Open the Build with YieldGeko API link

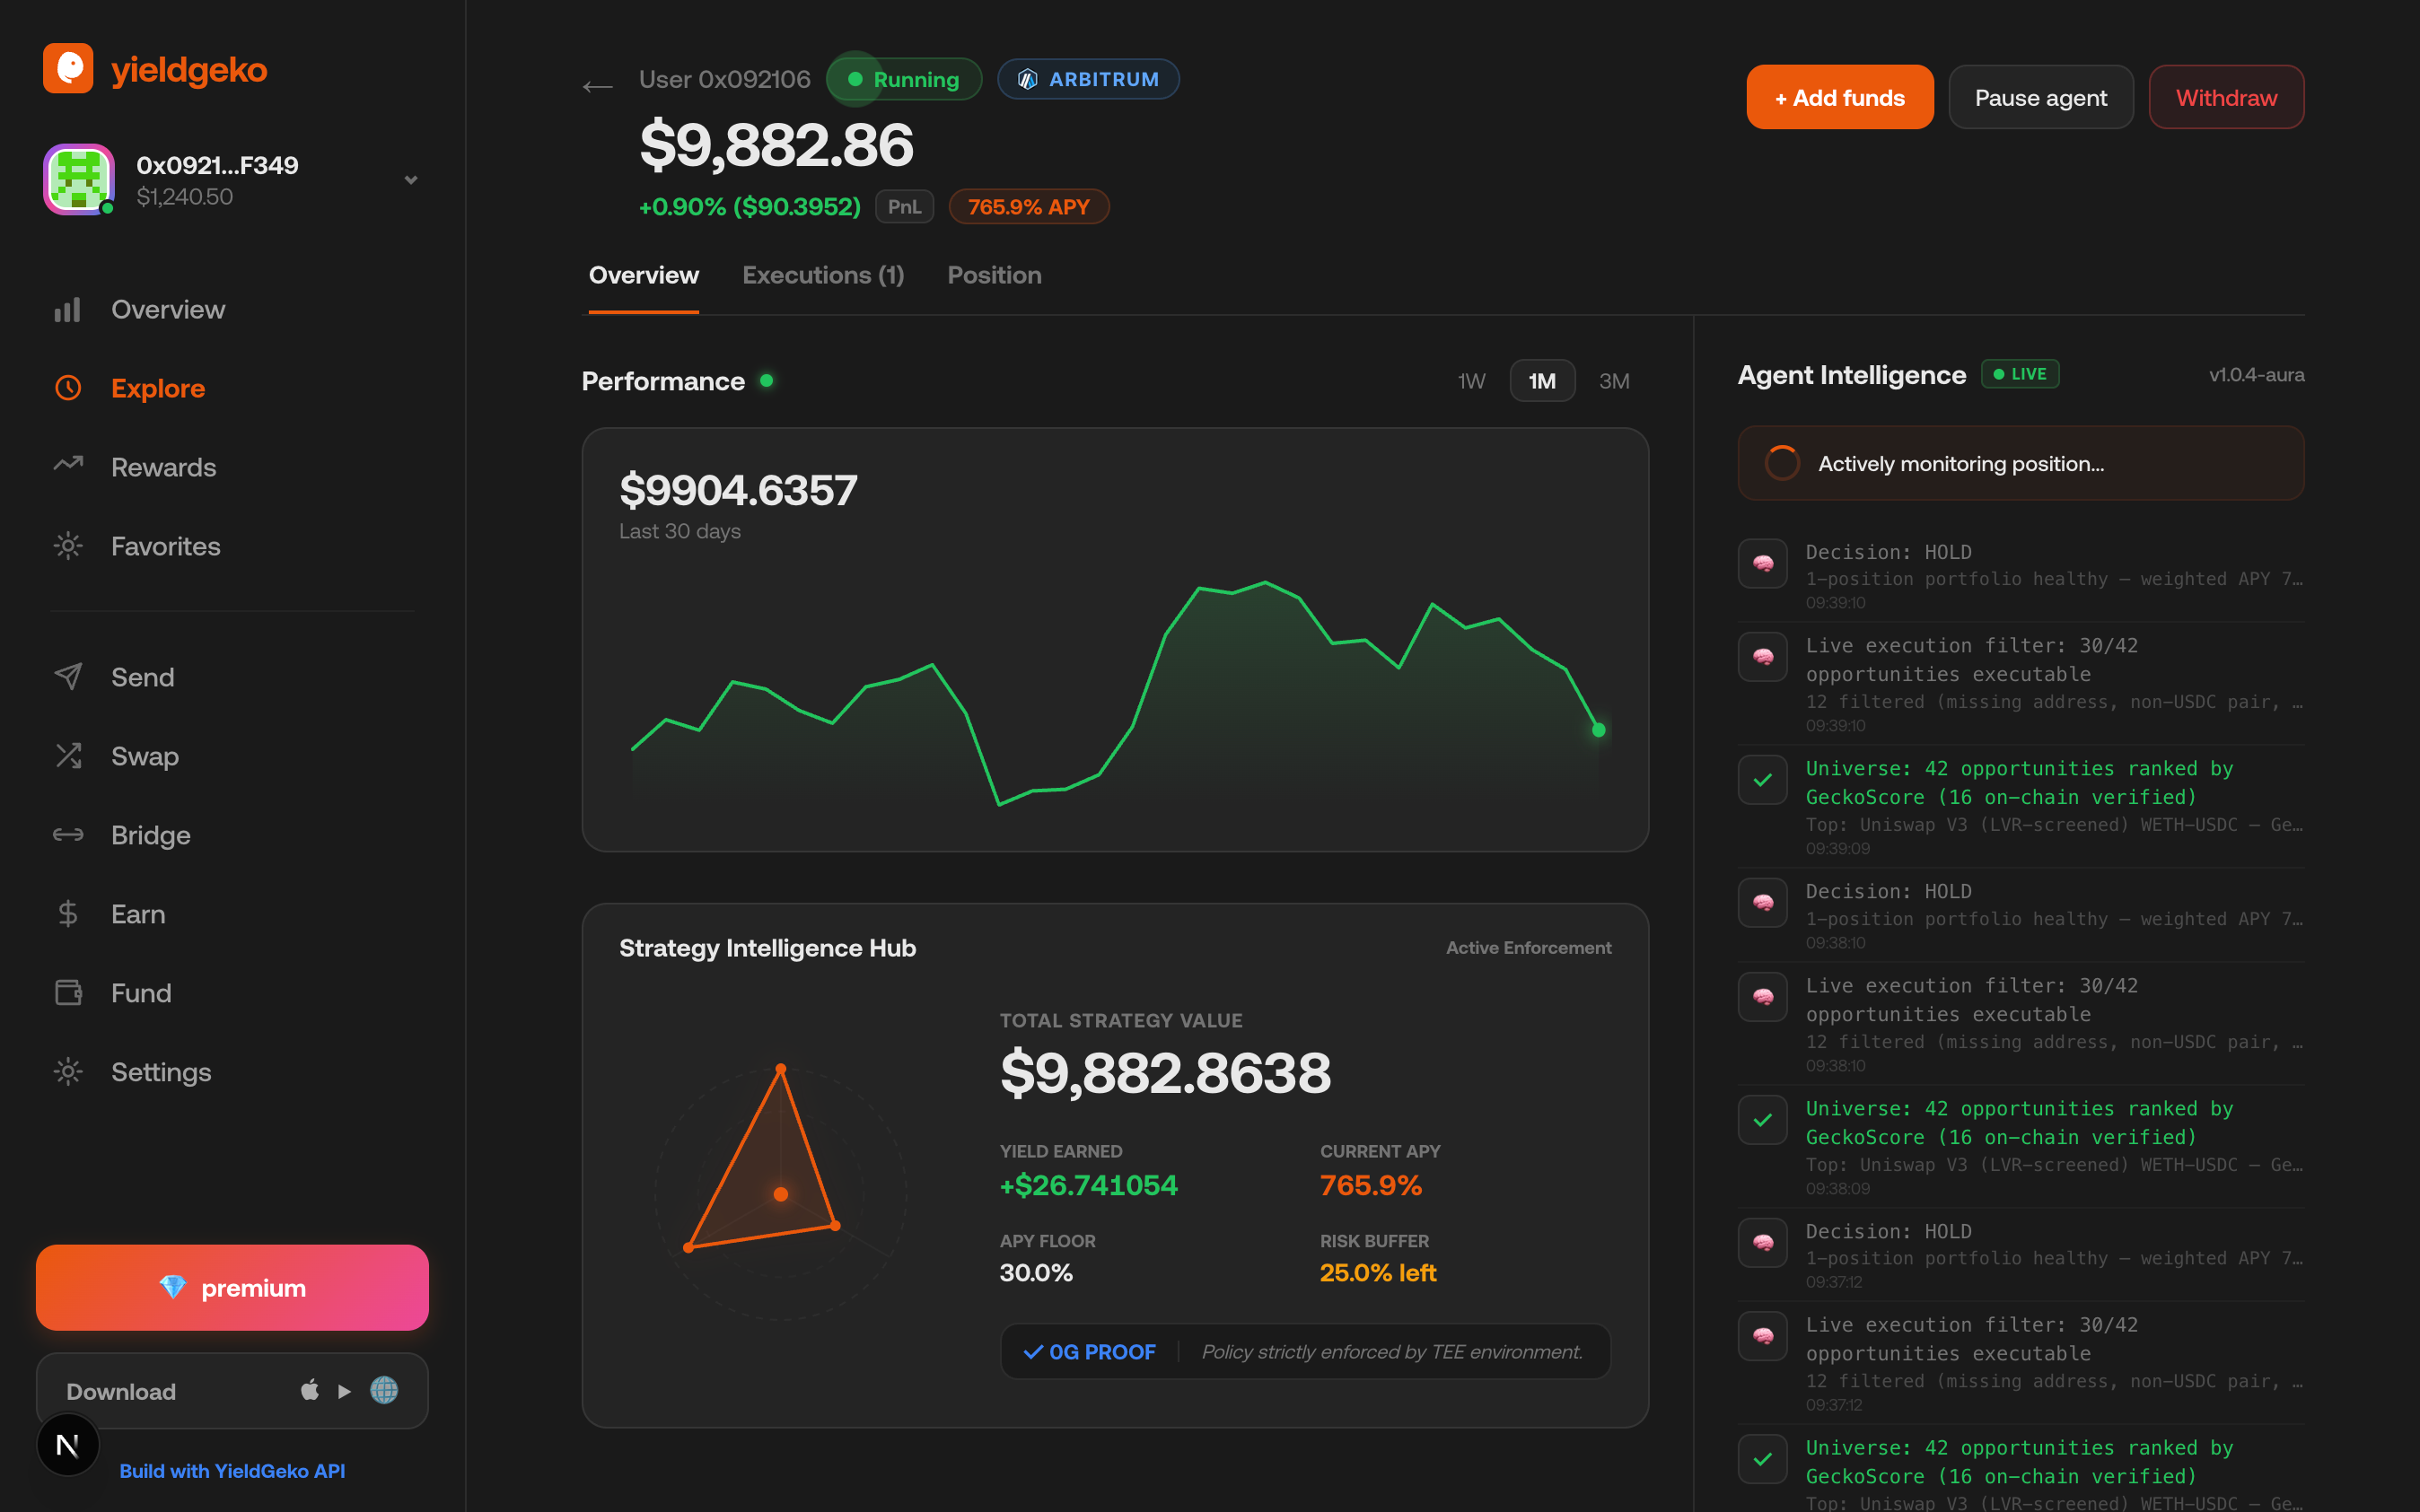tap(232, 1471)
